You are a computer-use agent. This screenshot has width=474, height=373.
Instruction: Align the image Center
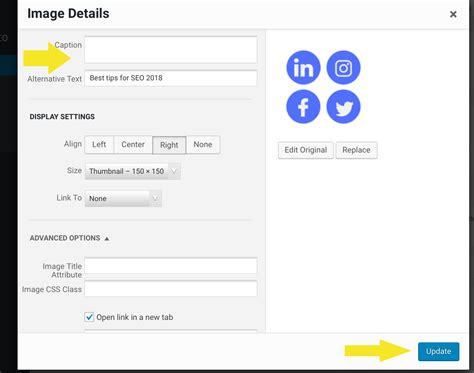click(x=133, y=145)
